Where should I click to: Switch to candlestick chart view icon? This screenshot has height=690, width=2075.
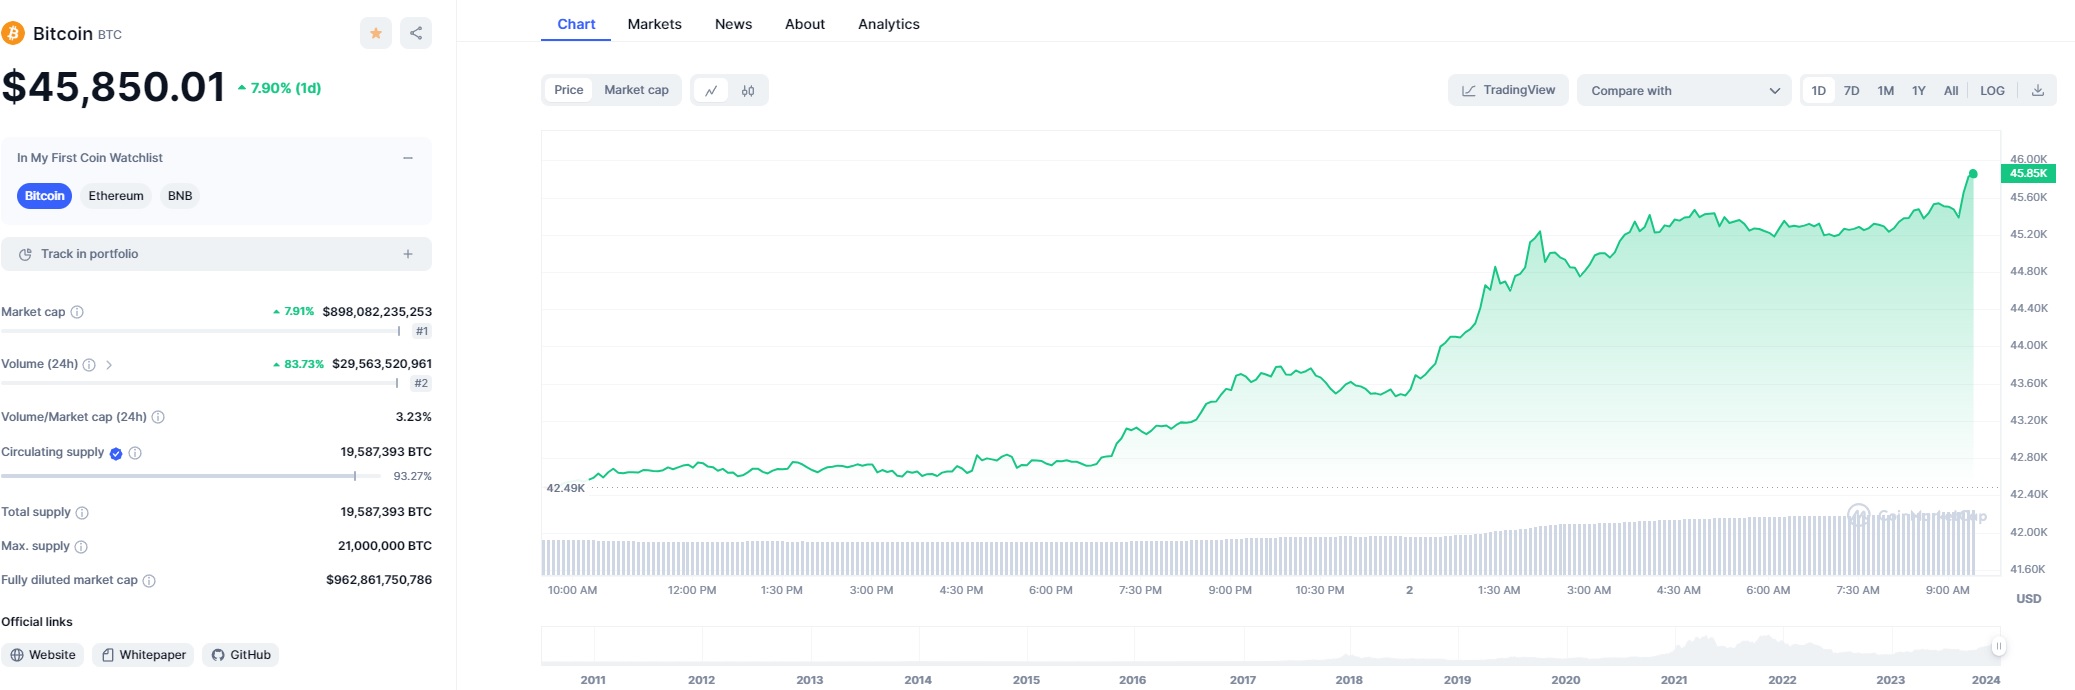(x=748, y=90)
